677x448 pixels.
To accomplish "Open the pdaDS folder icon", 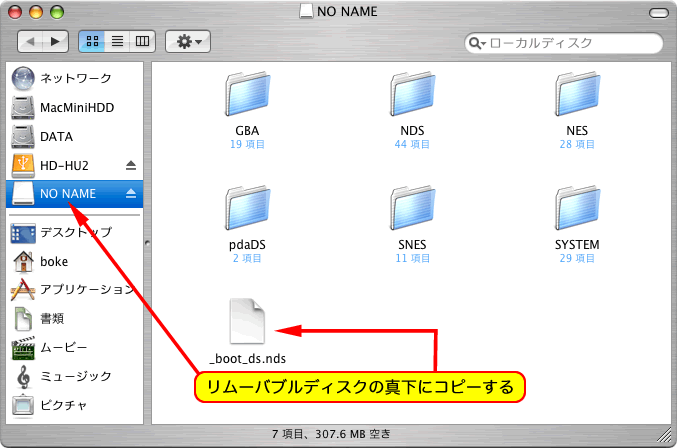I will (x=247, y=208).
